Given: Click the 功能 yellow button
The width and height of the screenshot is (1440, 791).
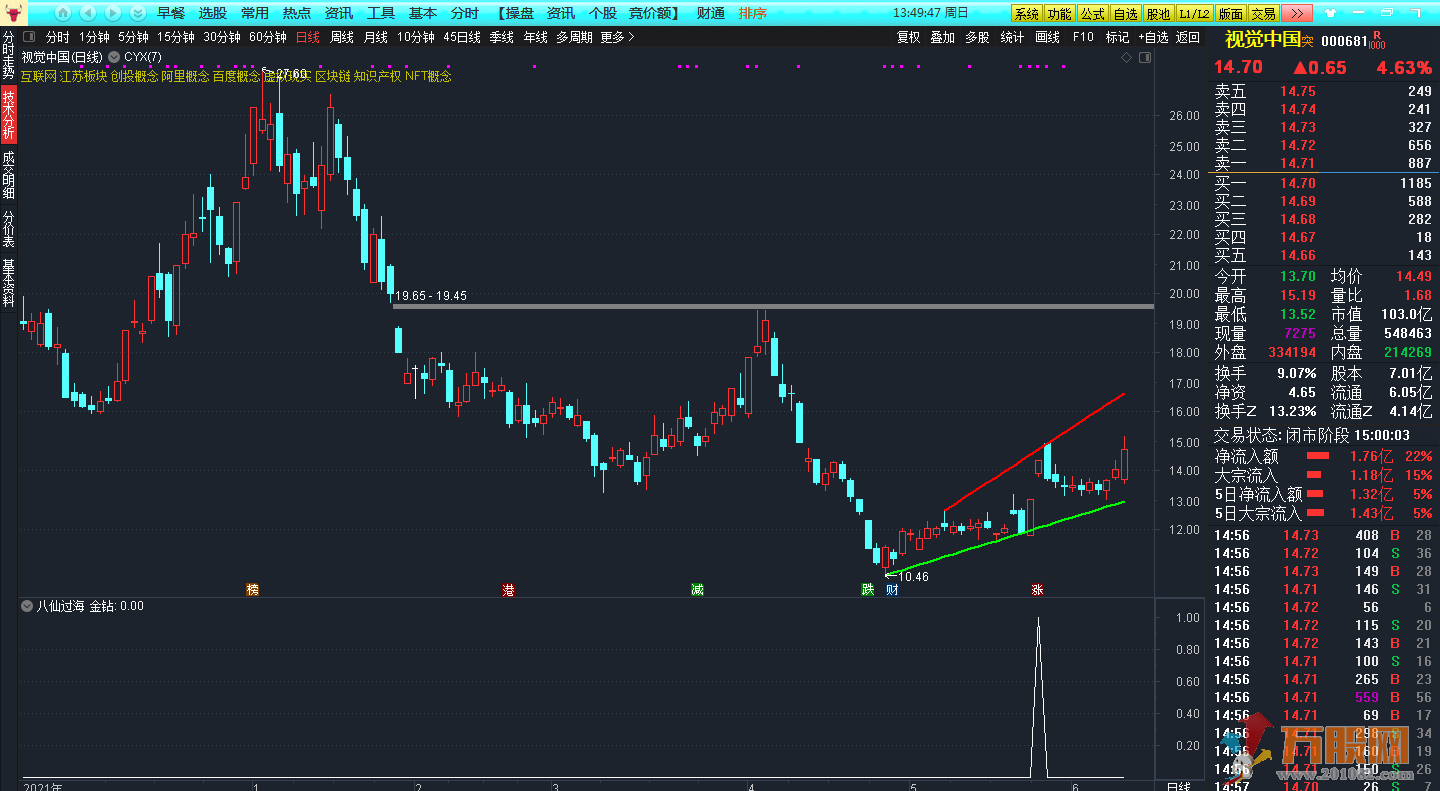Looking at the screenshot, I should 1059,14.
